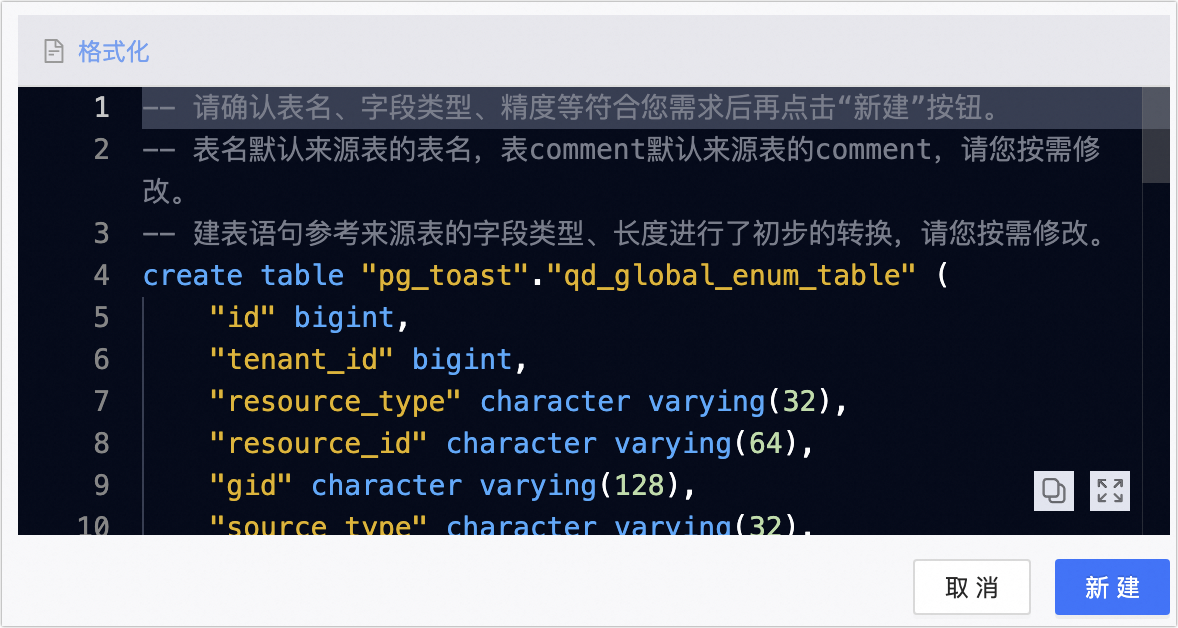Click line number 7 in gutter
The height and width of the screenshot is (628, 1178).
[101, 401]
